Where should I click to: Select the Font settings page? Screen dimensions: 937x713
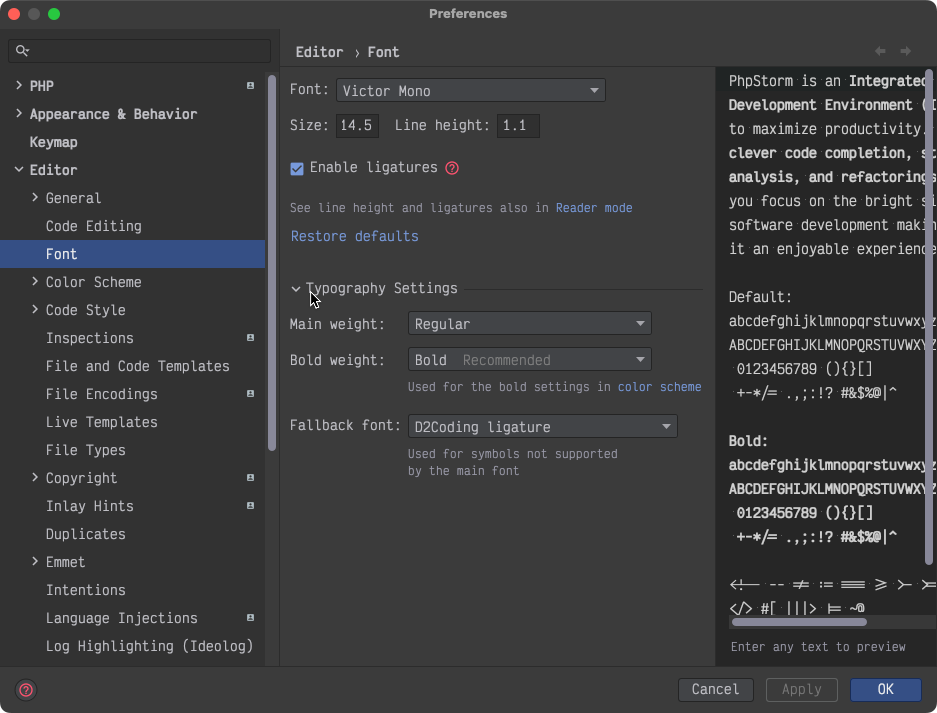tap(133, 254)
